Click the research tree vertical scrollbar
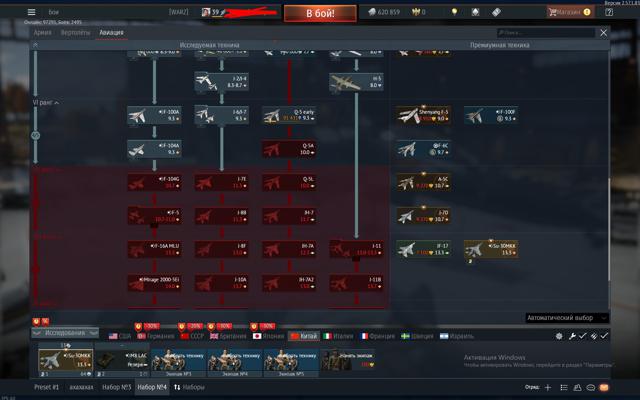Viewport: 640px width, 400px height. [x=609, y=229]
